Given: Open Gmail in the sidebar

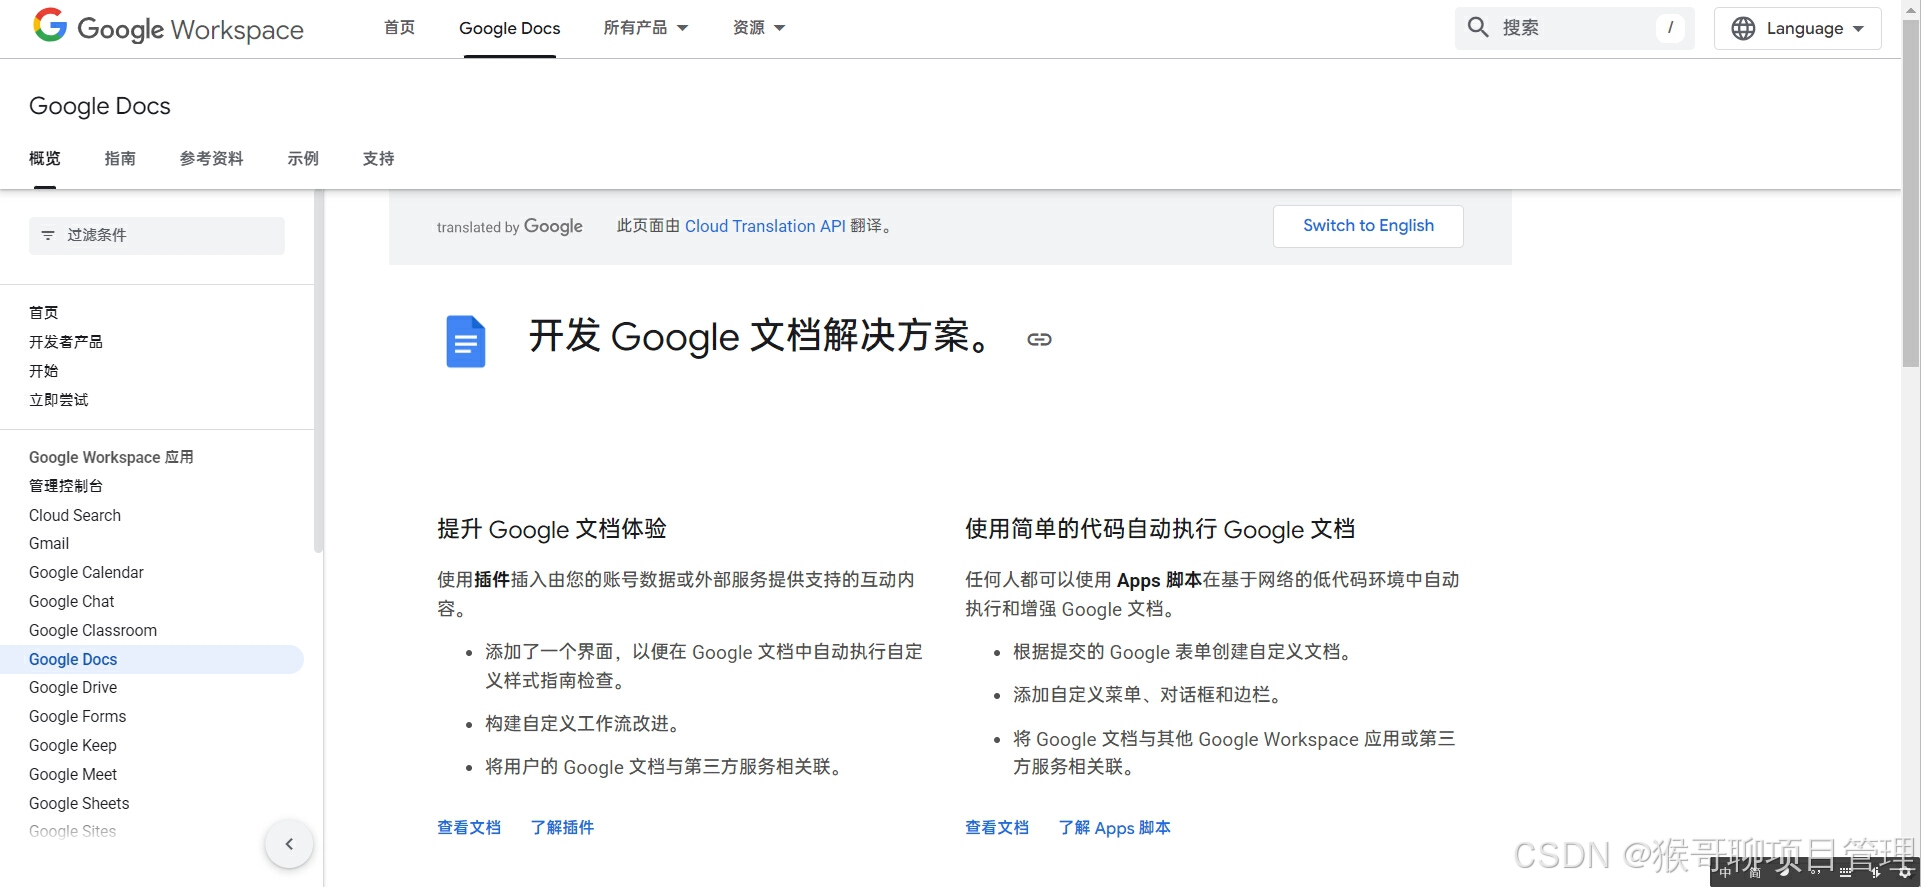Looking at the screenshot, I should pos(49,543).
